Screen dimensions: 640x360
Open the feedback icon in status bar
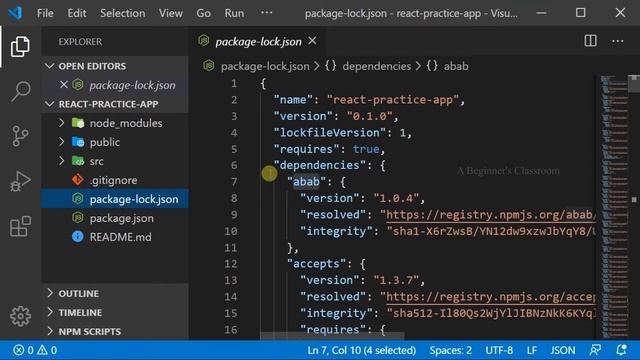click(595, 350)
